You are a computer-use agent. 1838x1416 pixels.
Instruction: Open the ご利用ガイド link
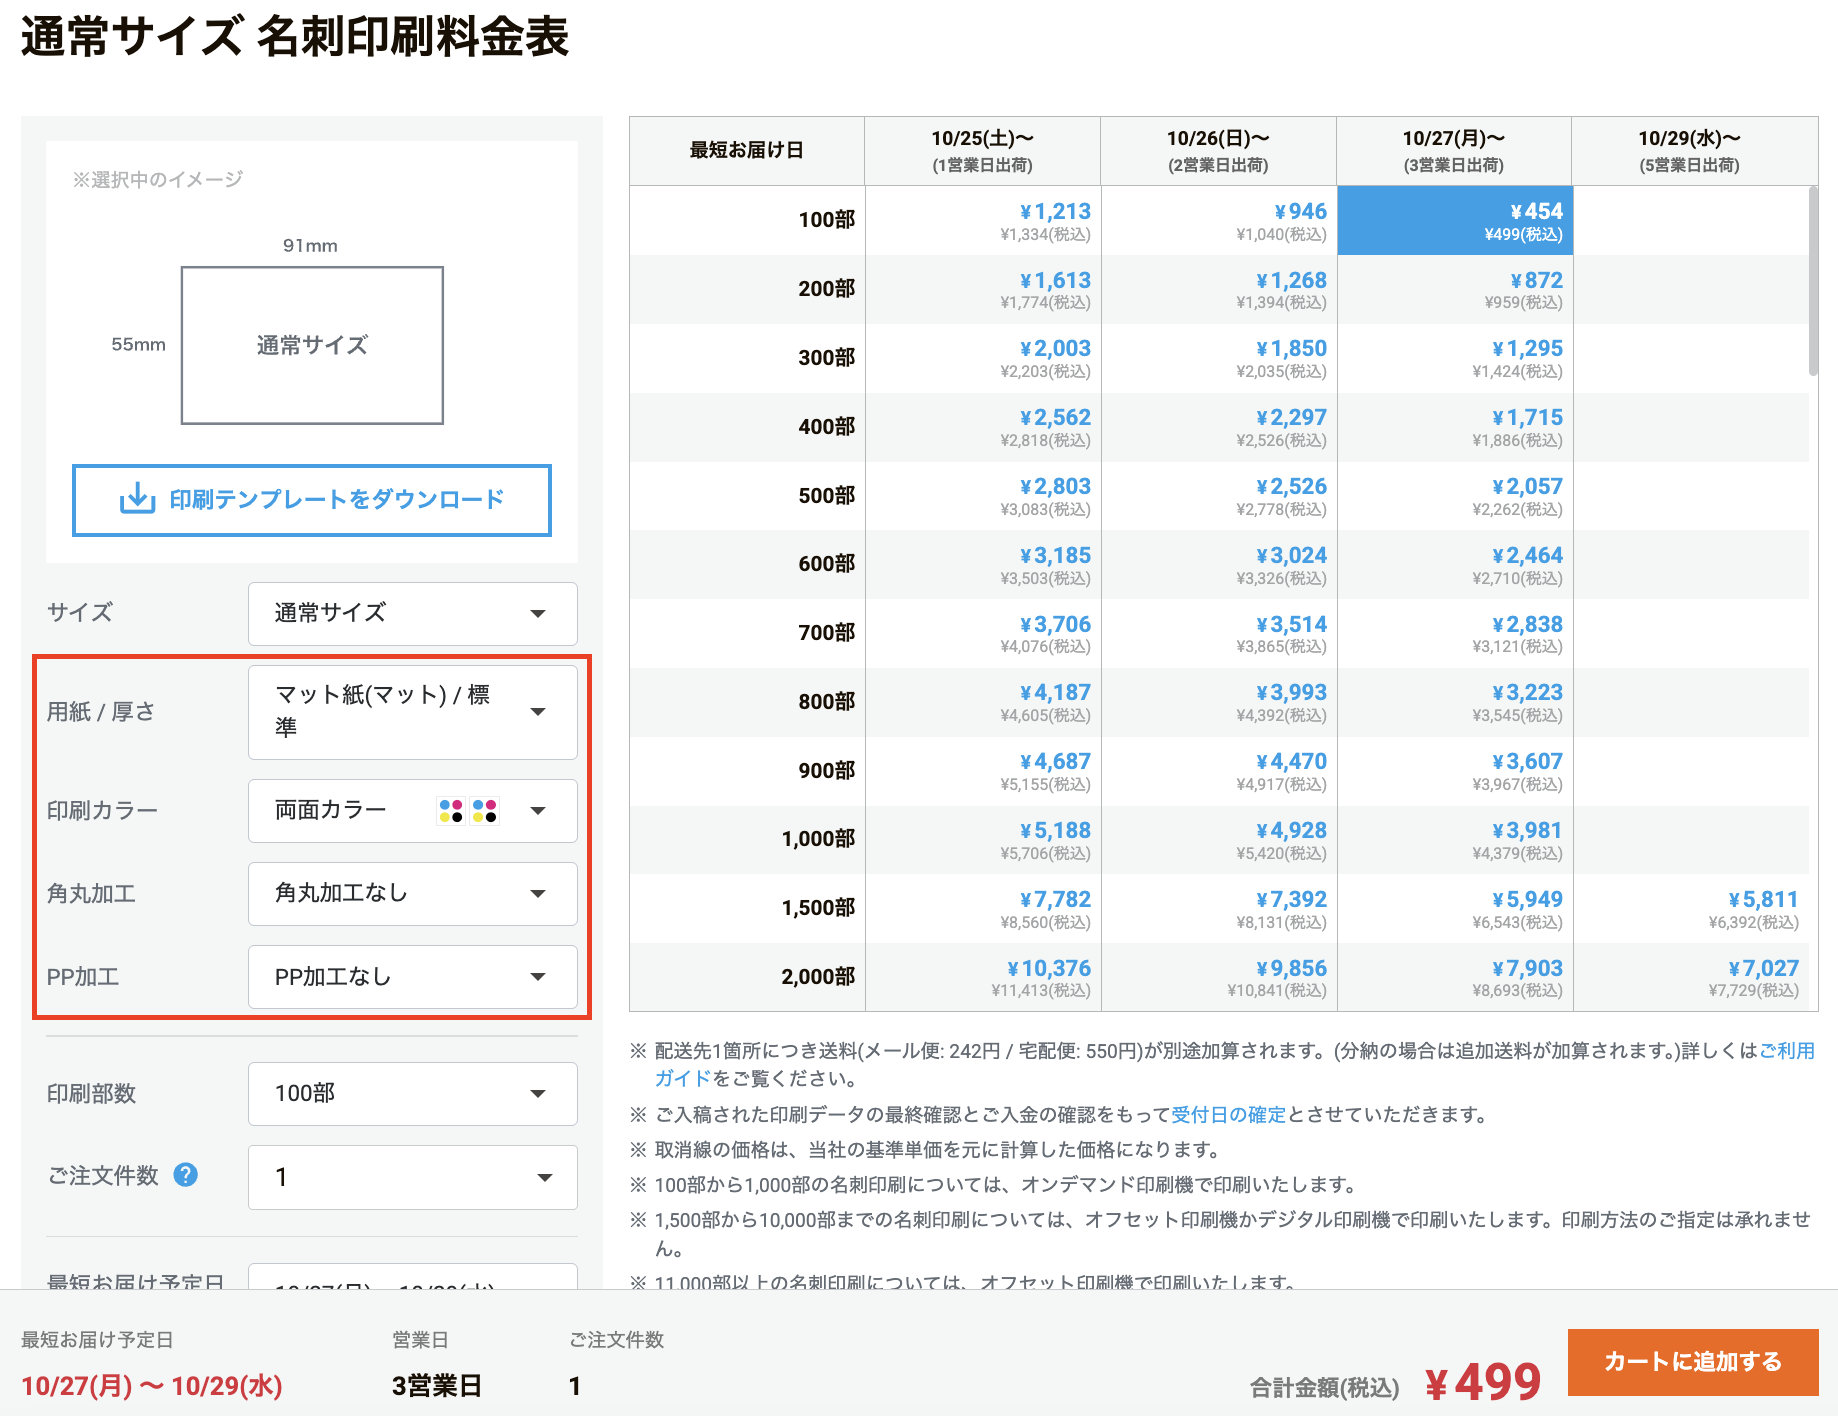click(1786, 1051)
